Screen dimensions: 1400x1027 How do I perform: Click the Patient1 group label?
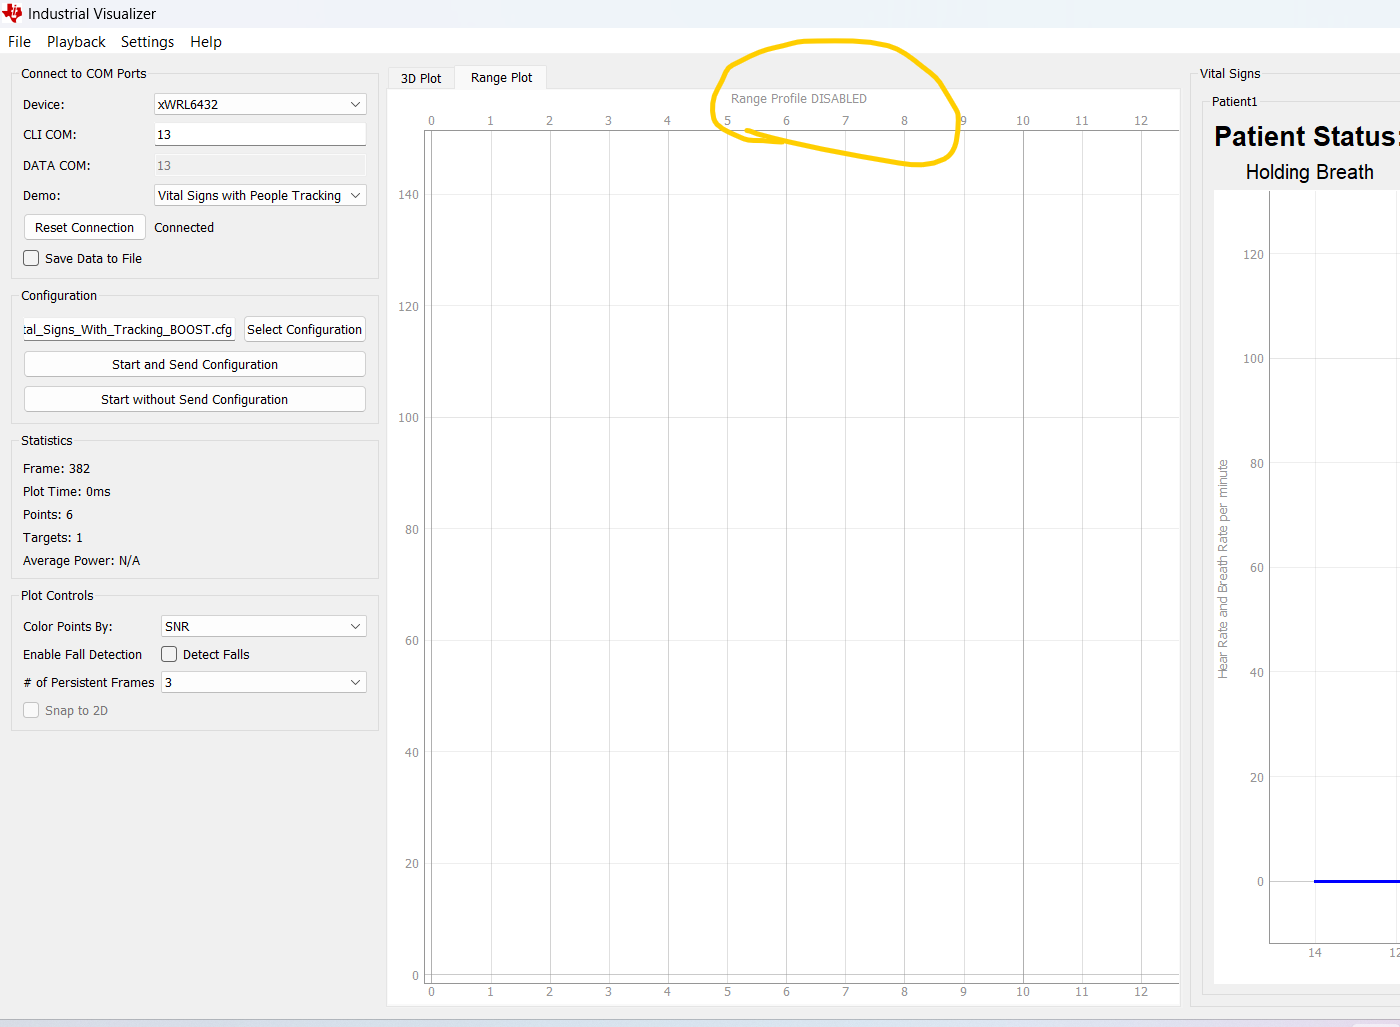point(1235,101)
